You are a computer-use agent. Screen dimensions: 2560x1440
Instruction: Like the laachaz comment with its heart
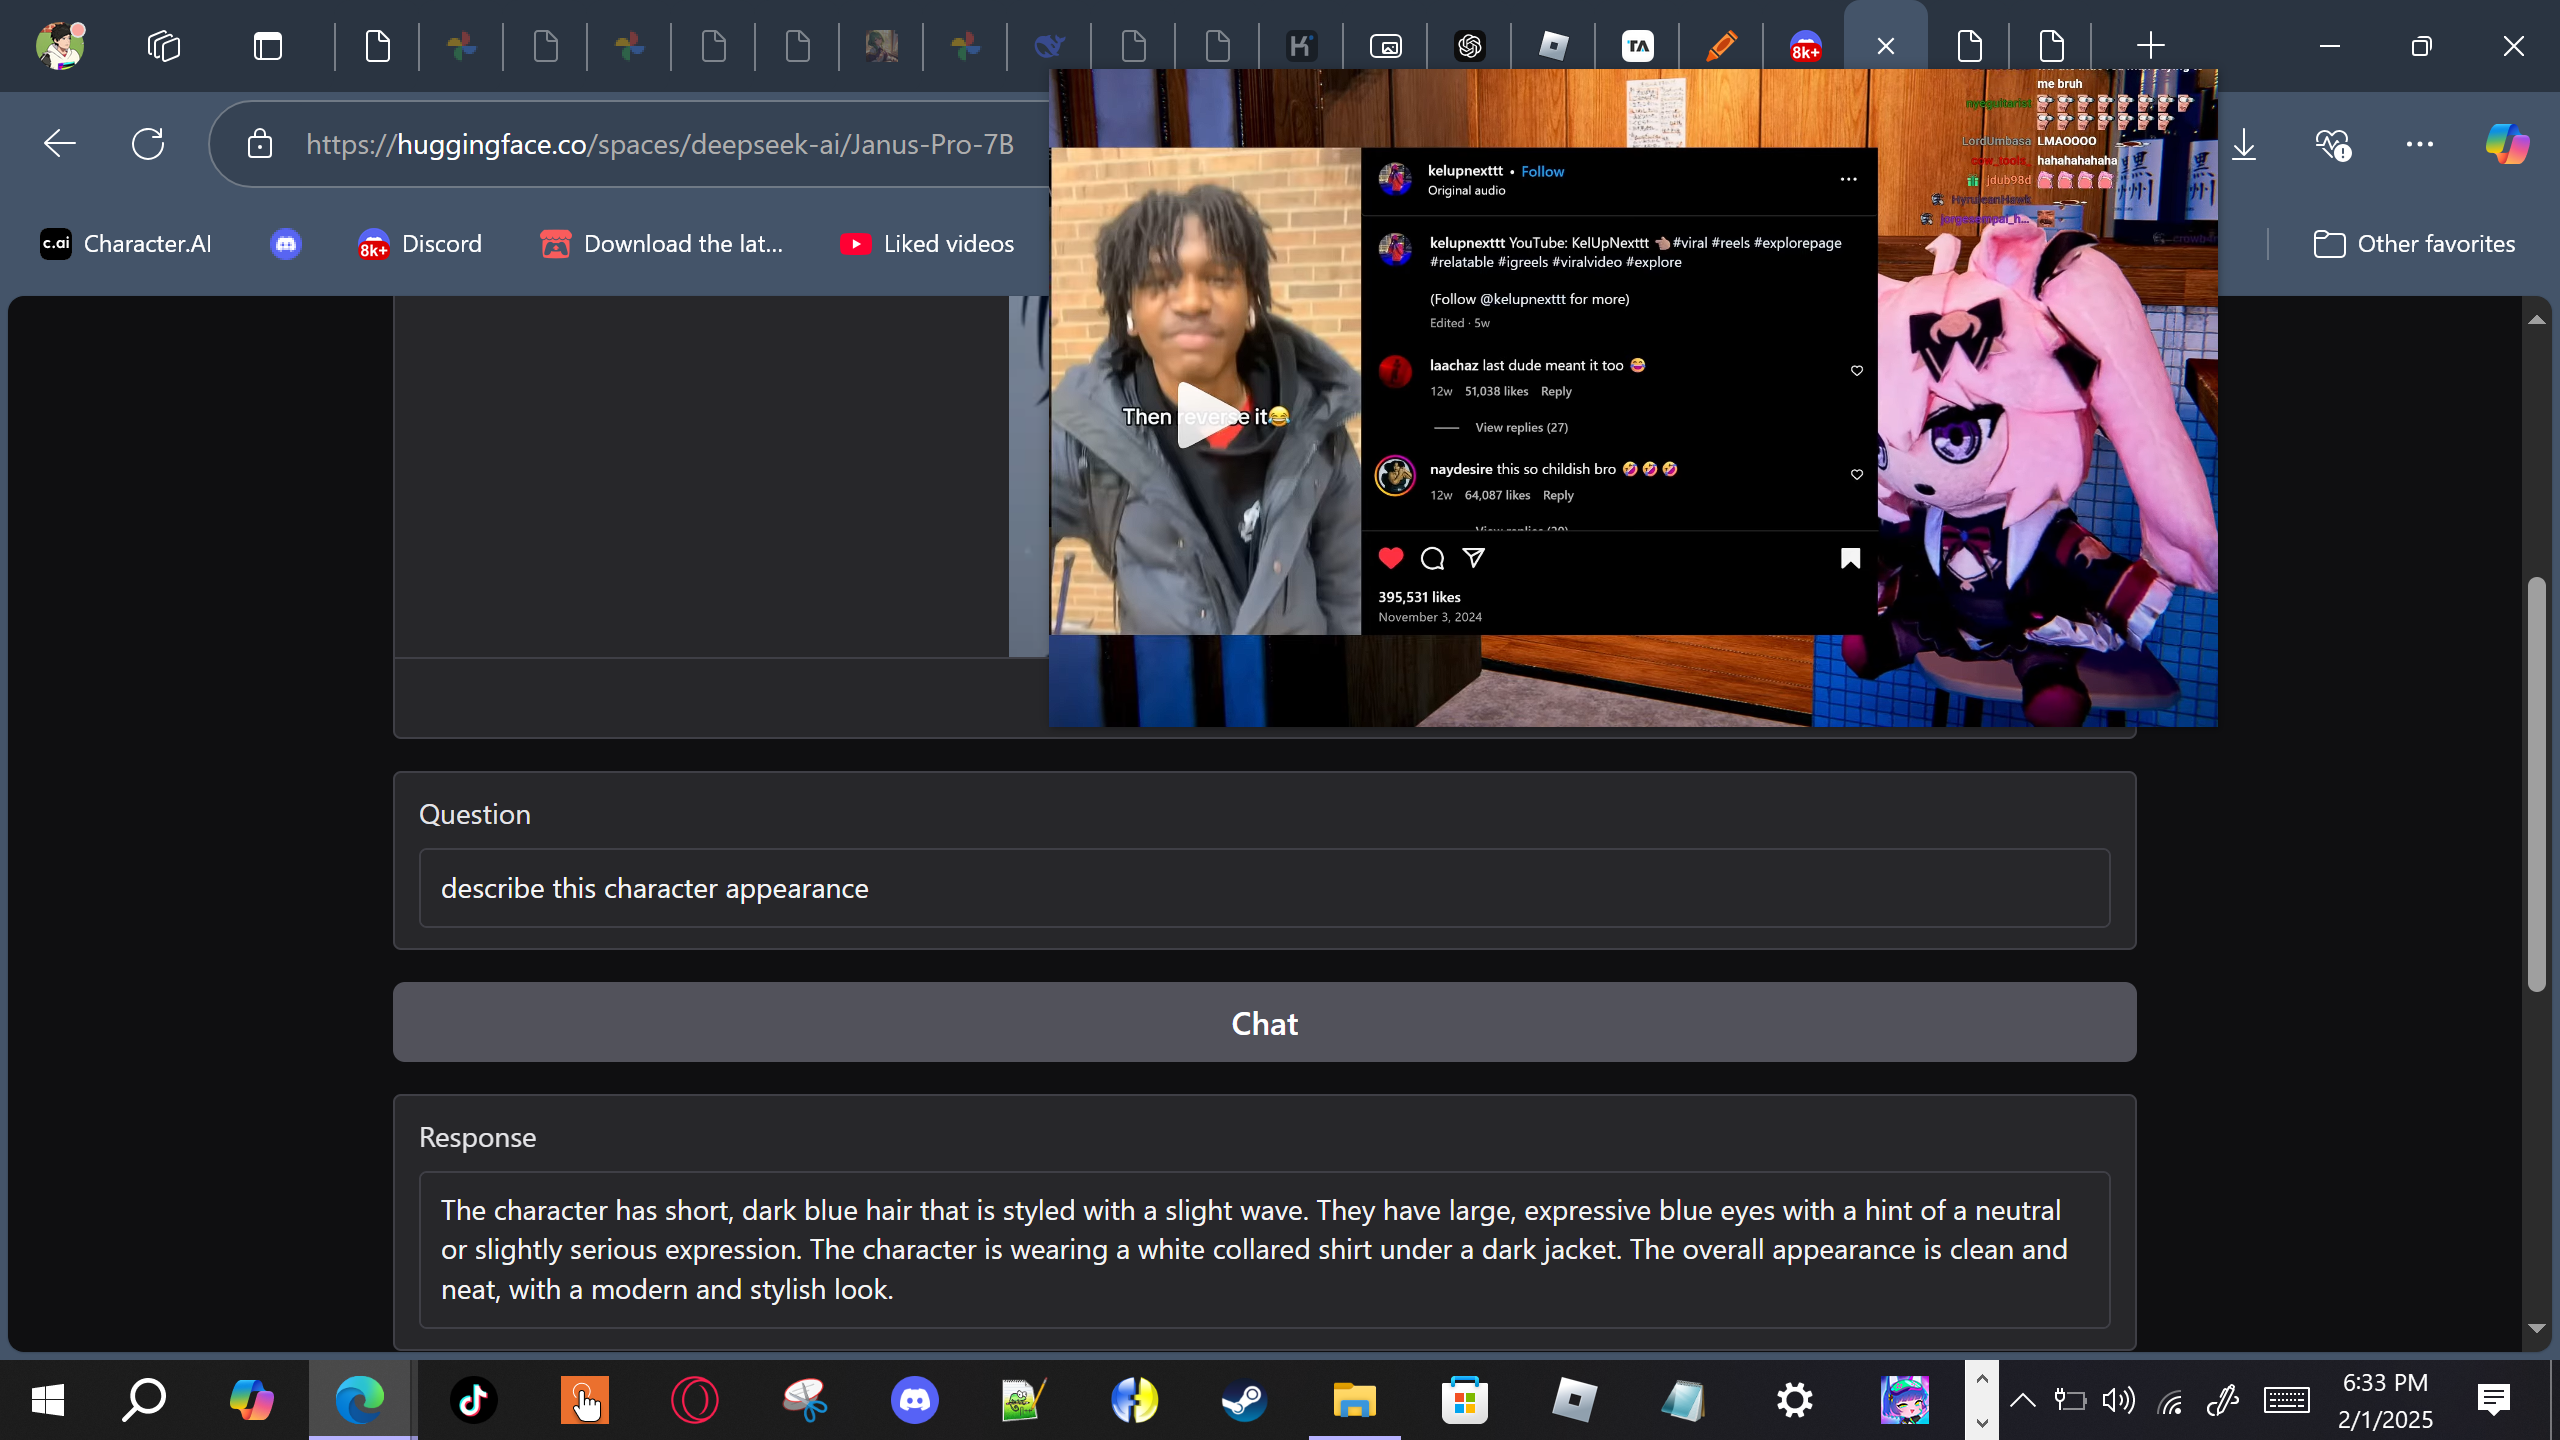click(1857, 371)
